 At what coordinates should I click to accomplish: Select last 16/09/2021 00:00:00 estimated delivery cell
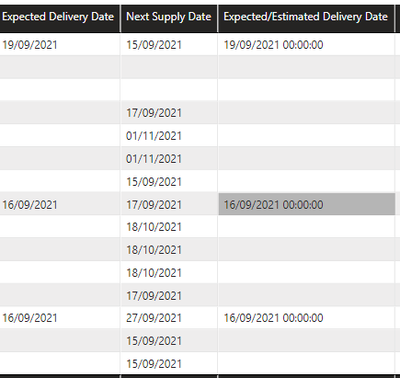coord(273,318)
